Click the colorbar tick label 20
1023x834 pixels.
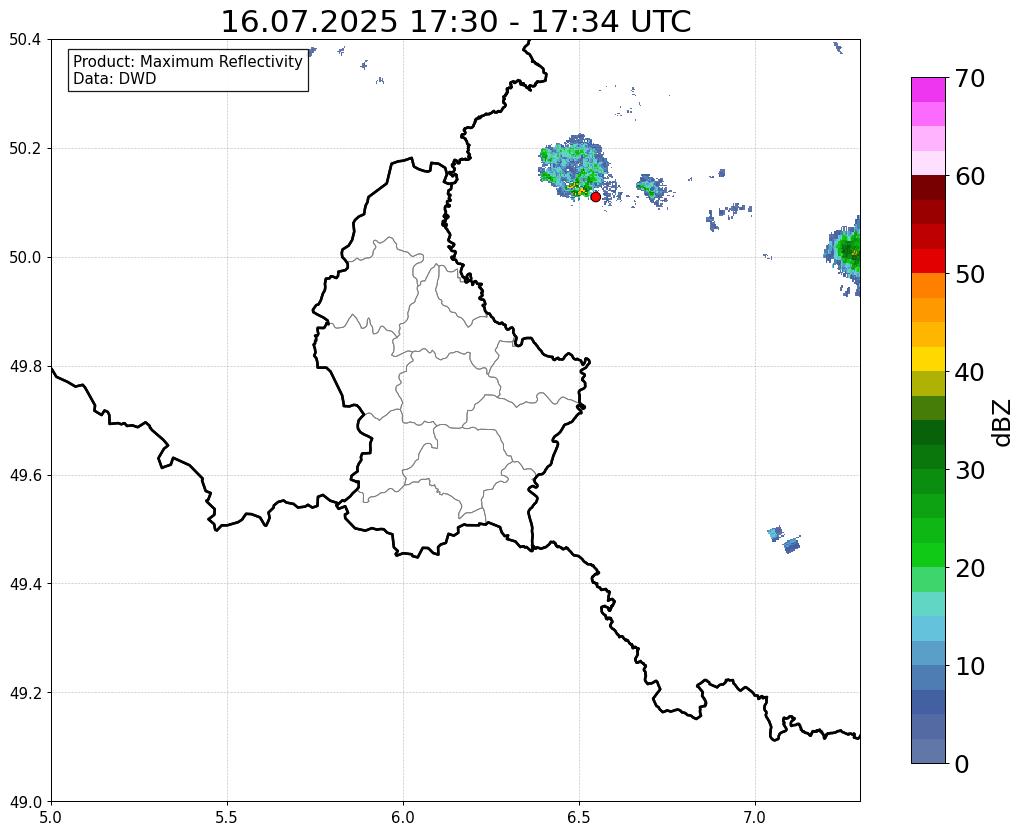point(969,568)
